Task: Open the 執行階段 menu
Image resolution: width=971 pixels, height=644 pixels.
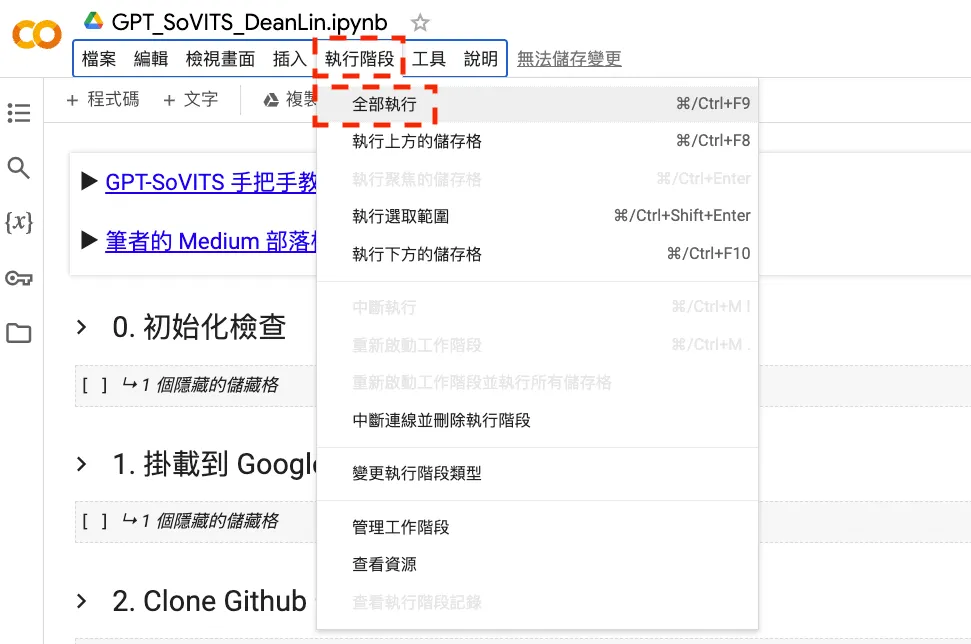Action: pos(360,59)
